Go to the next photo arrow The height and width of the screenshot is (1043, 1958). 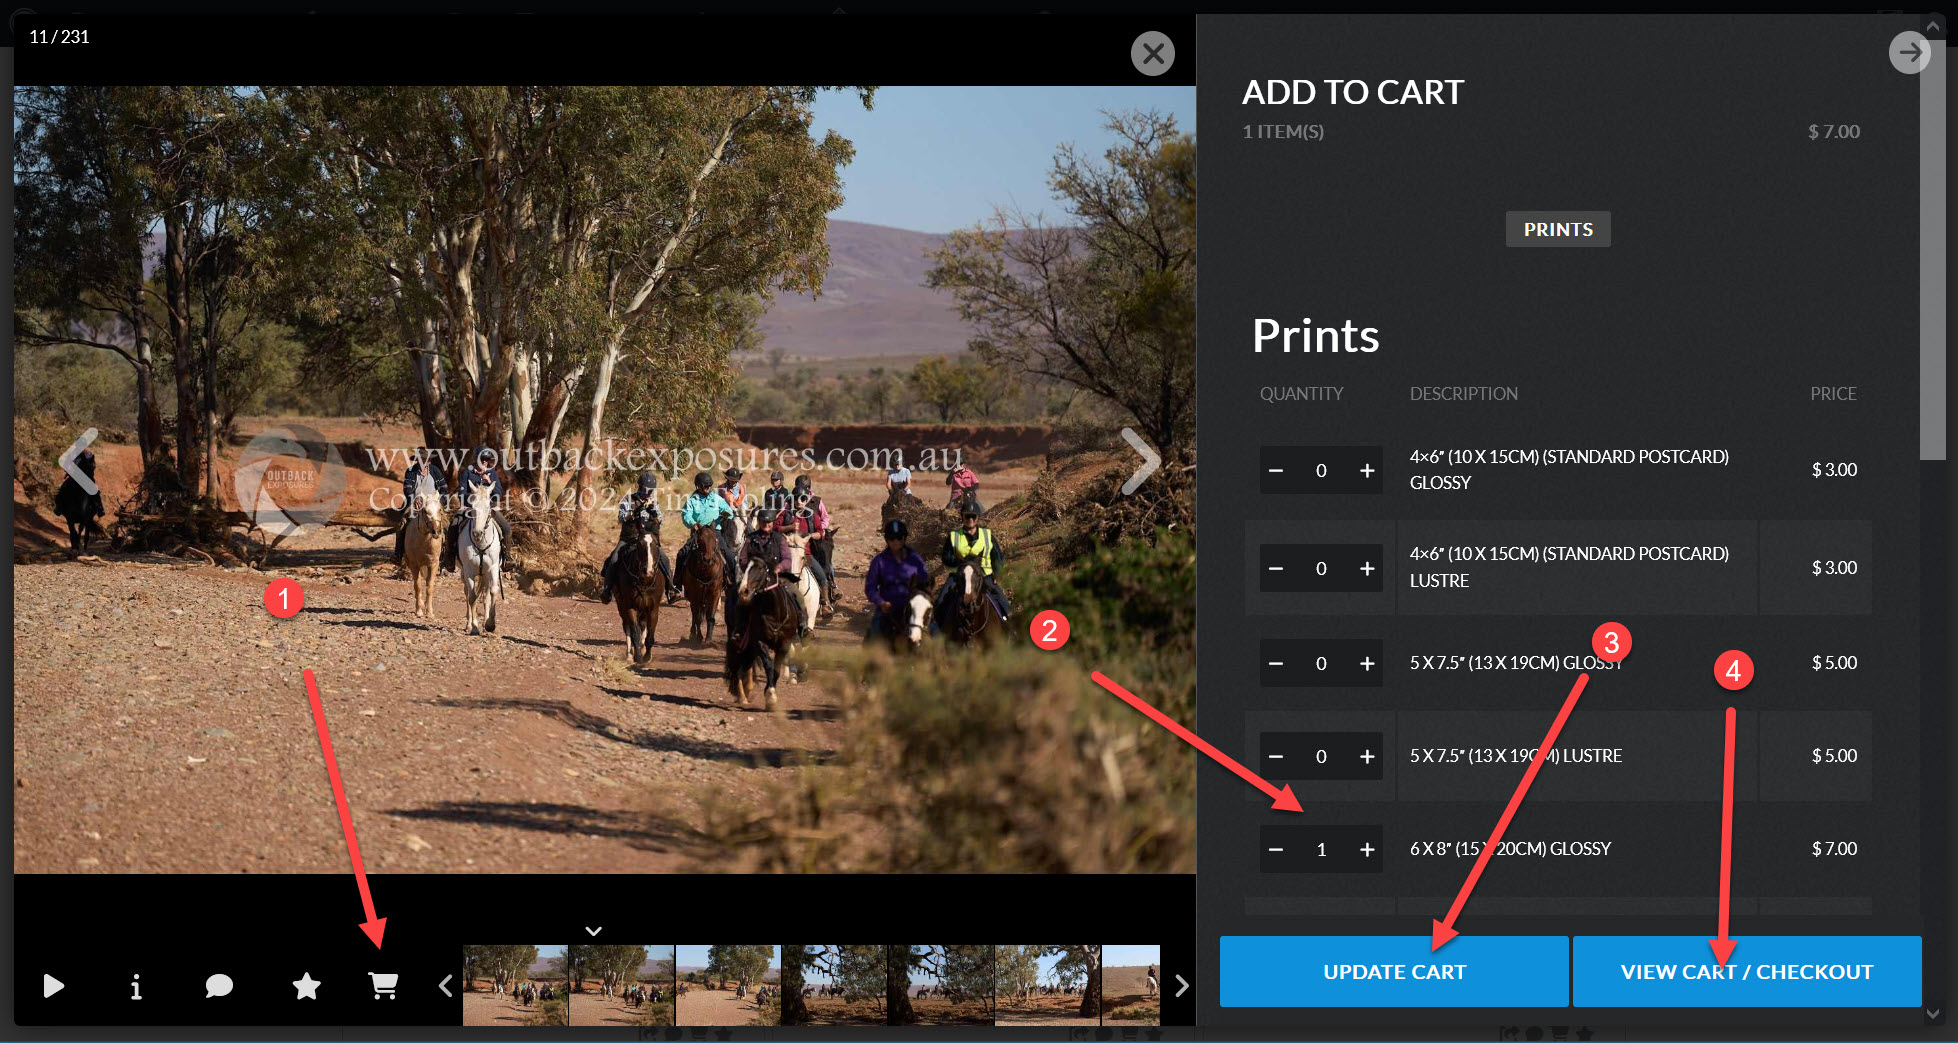[1140, 462]
